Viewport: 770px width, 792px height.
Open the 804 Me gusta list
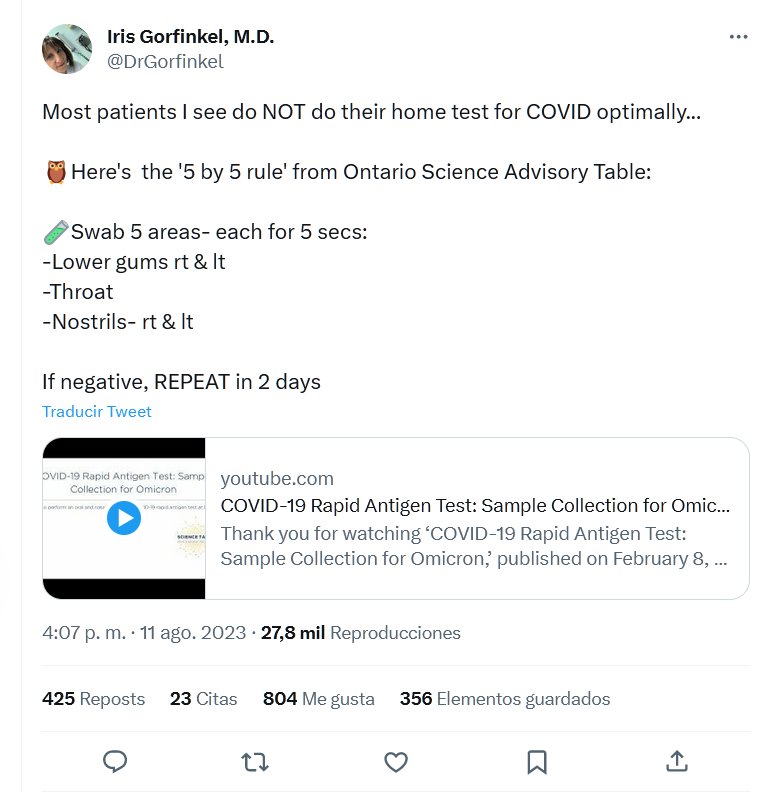pos(318,699)
